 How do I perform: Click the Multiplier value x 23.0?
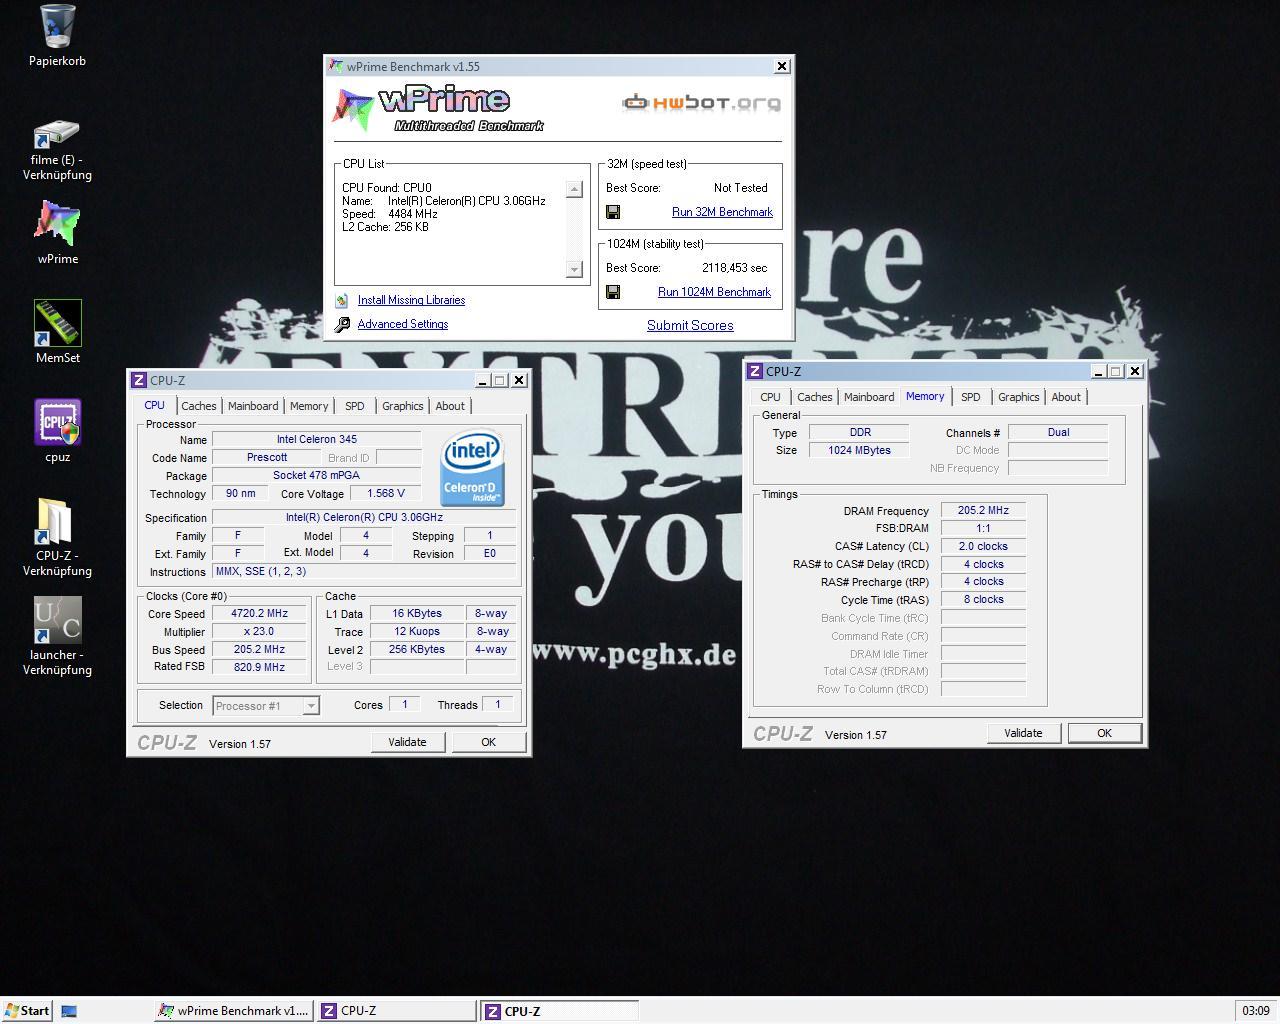point(260,631)
